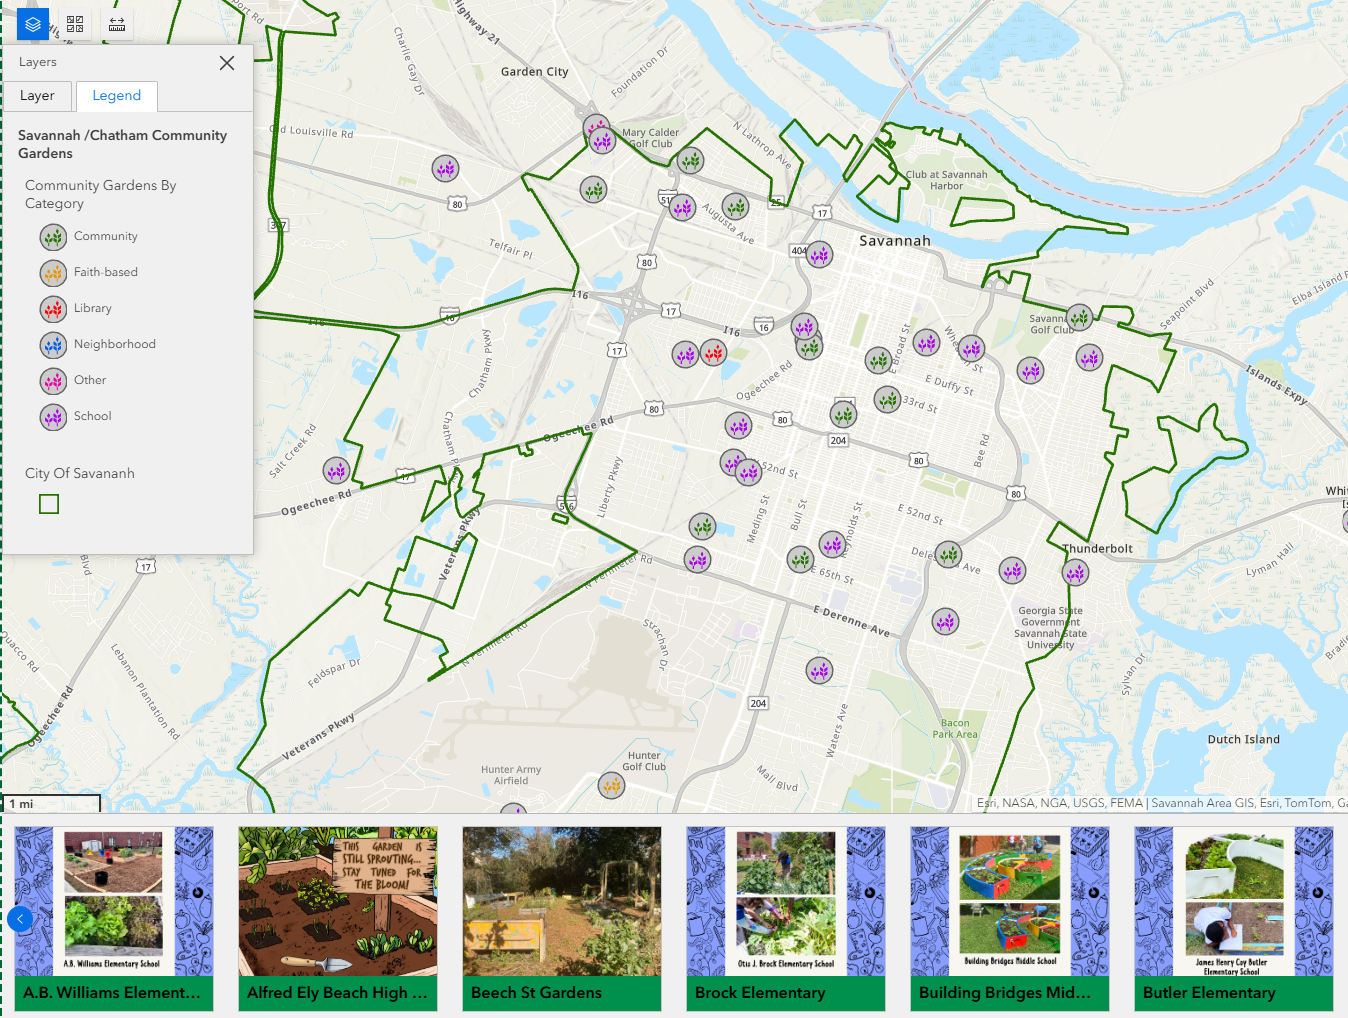Click the 1 mi scale bar
Image resolution: width=1348 pixels, height=1018 pixels.
pyautogui.click(x=51, y=803)
